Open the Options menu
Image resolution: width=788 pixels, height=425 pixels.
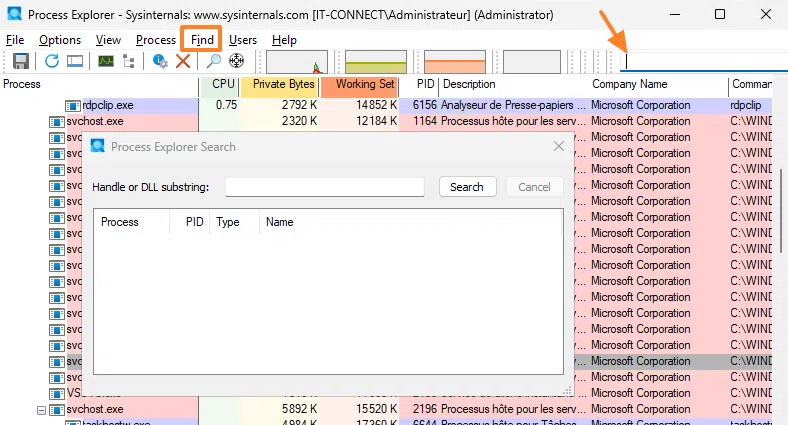point(60,40)
